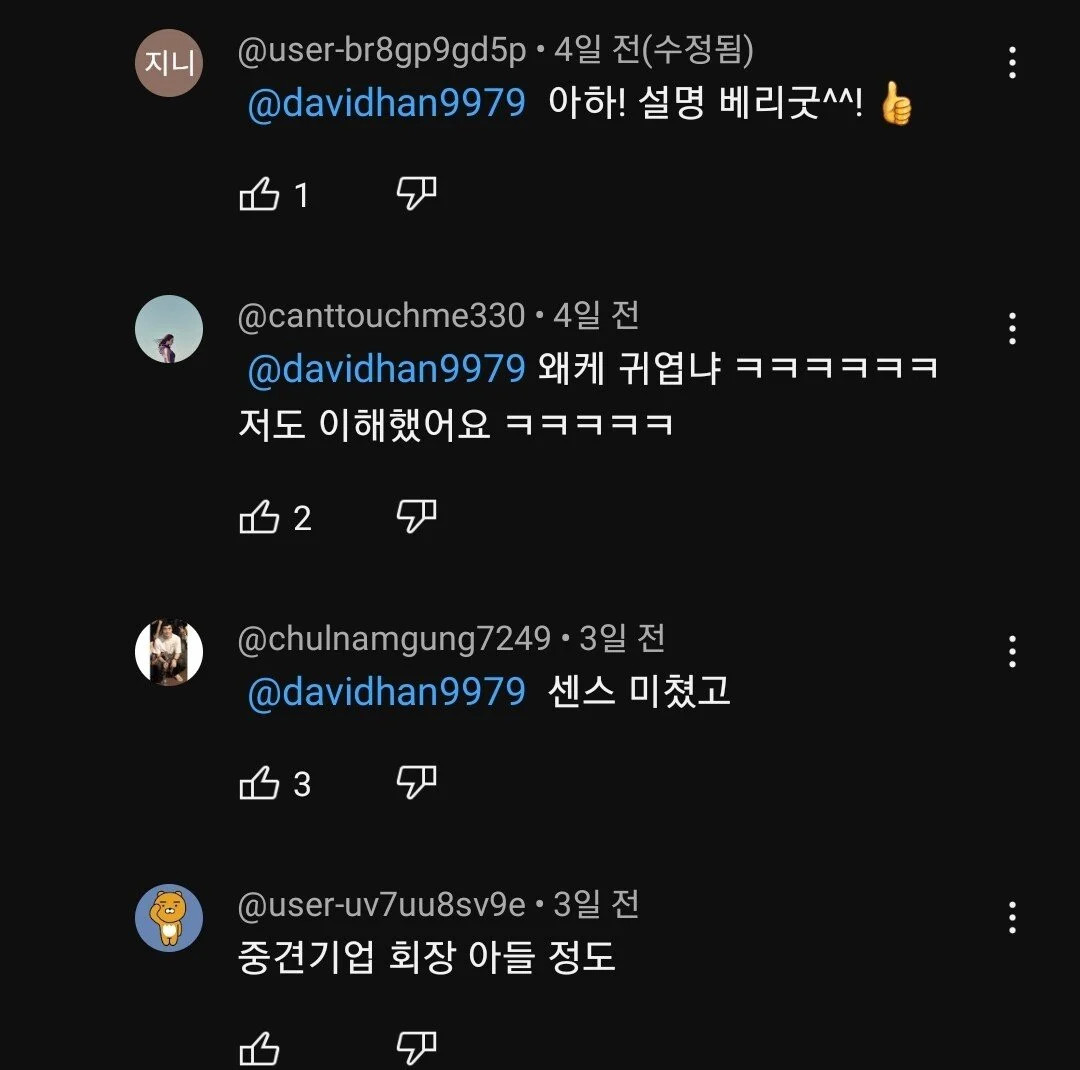
Task: Open the options menu for @user-br8gp9gd5p's comment
Action: pyautogui.click(x=1012, y=62)
